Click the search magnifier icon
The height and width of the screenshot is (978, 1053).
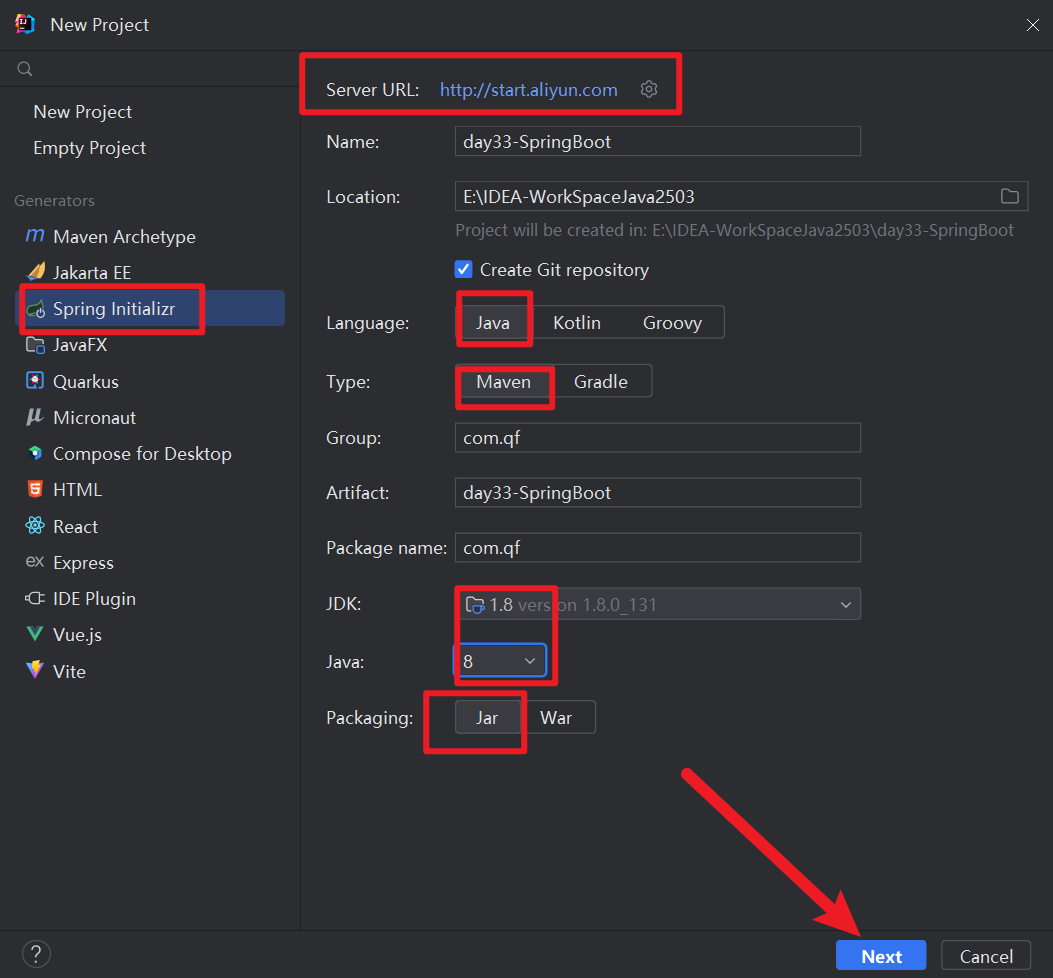(25, 69)
